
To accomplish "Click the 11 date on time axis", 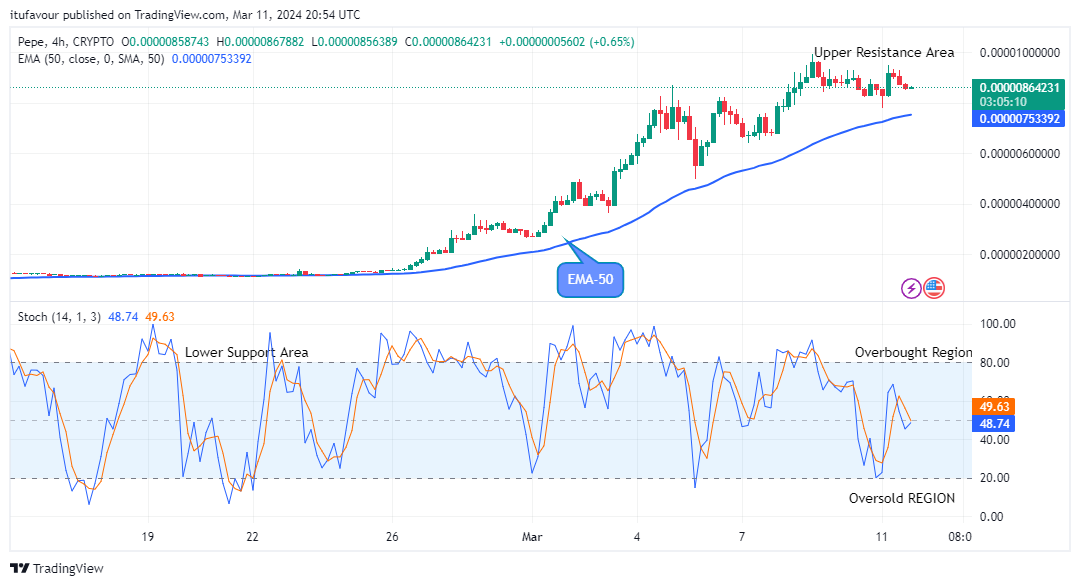I will (x=882, y=536).
